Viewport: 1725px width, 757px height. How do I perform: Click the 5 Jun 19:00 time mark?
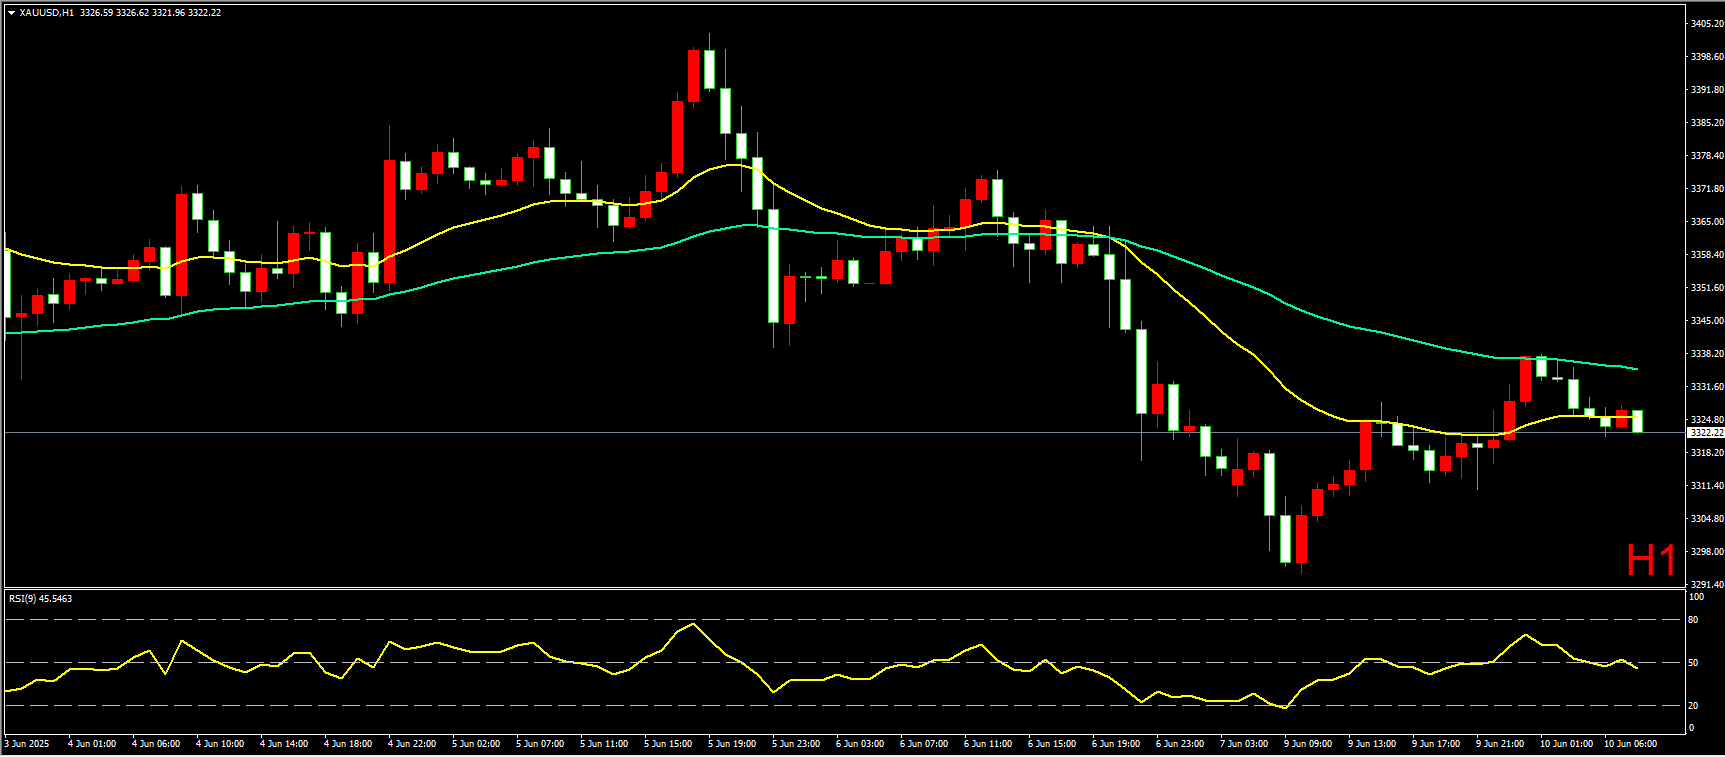(732, 744)
